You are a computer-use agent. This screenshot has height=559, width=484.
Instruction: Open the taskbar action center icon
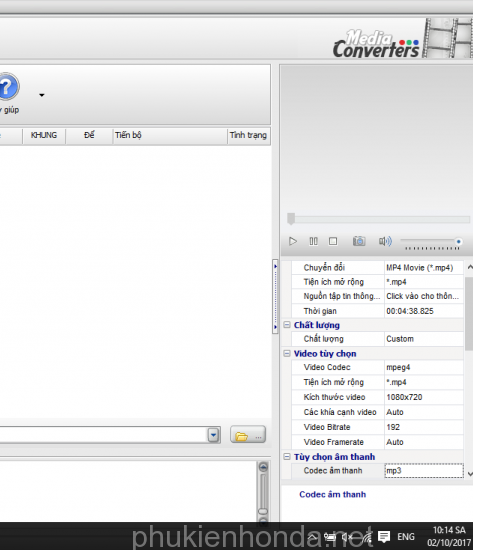pos(384,537)
